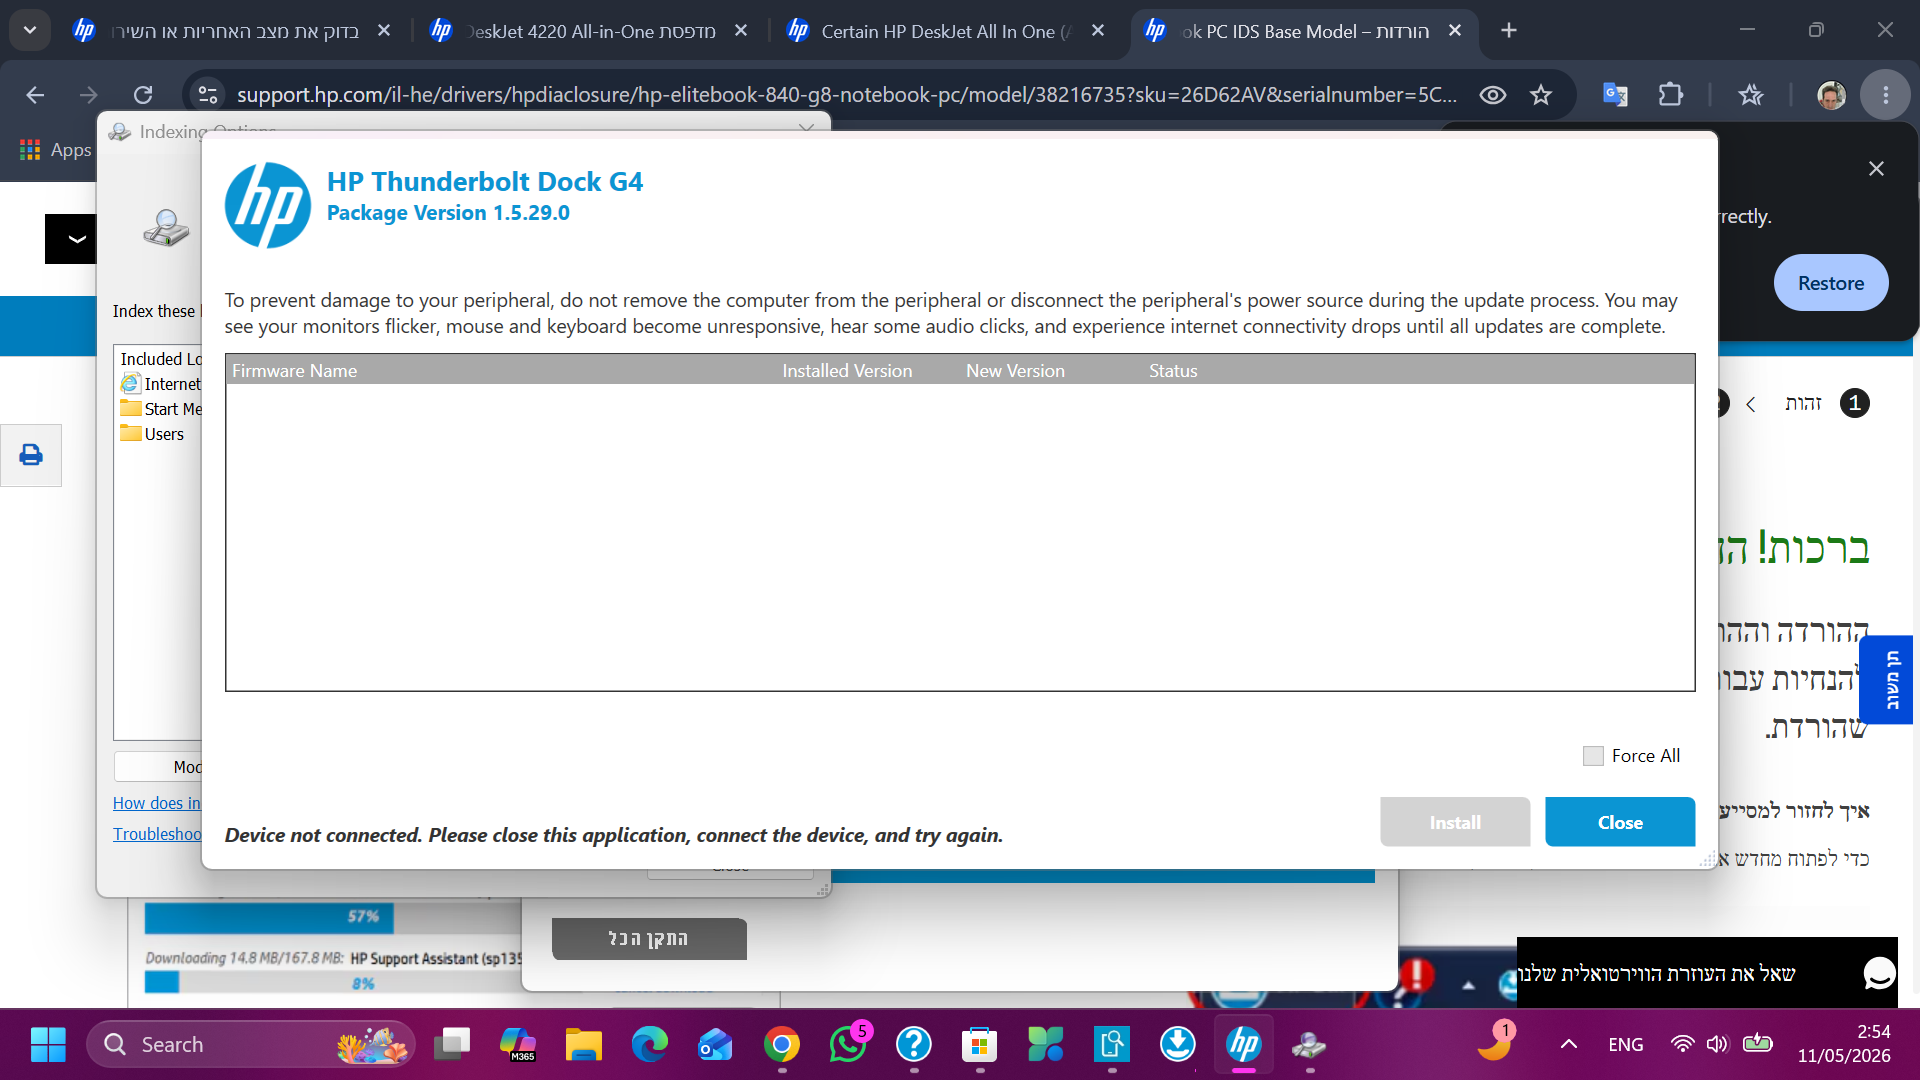Open the clock and date 2:54 panel
This screenshot has width=1920, height=1080.
point(1844,1044)
